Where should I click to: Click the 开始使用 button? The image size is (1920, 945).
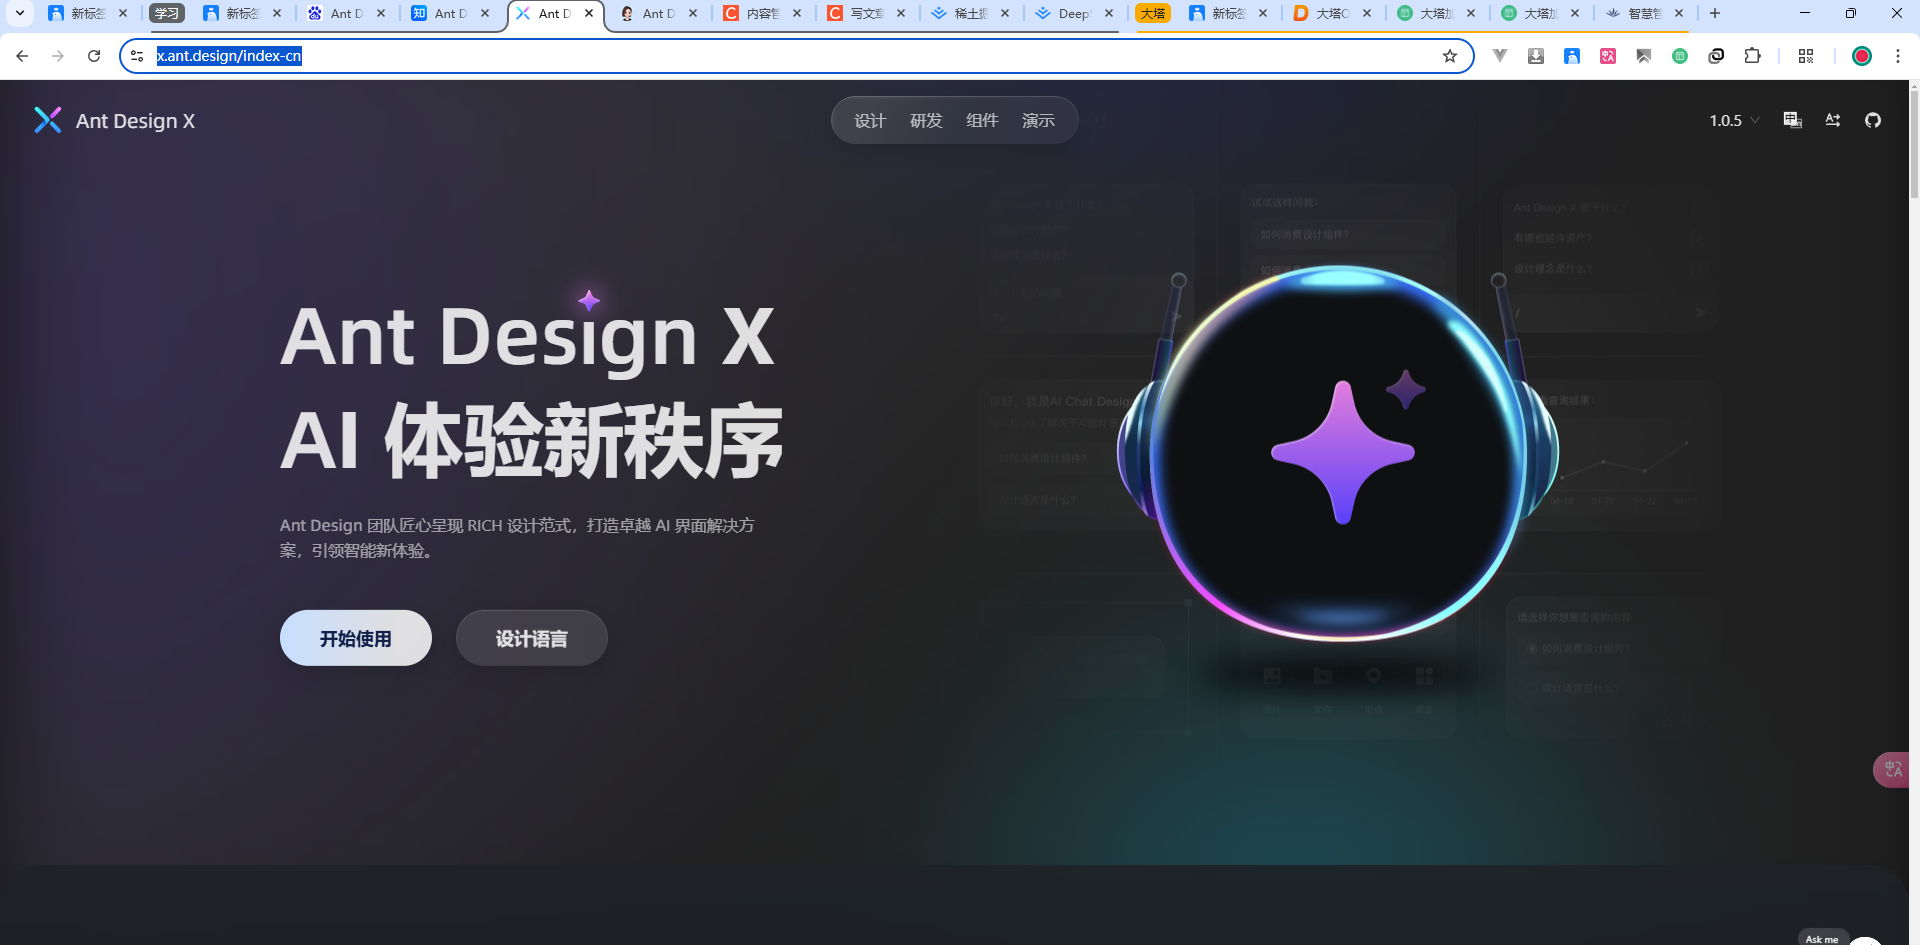pos(356,638)
